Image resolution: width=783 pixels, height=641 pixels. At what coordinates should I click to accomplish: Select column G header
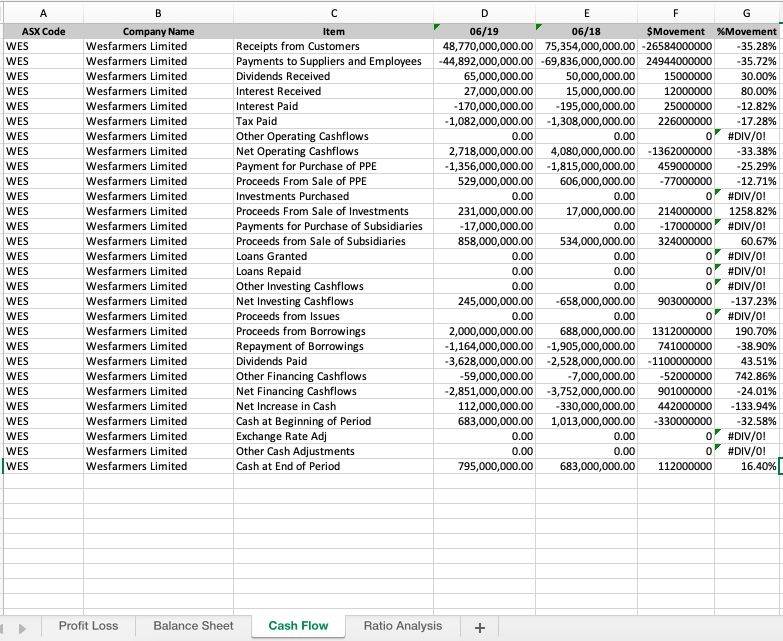(x=747, y=13)
